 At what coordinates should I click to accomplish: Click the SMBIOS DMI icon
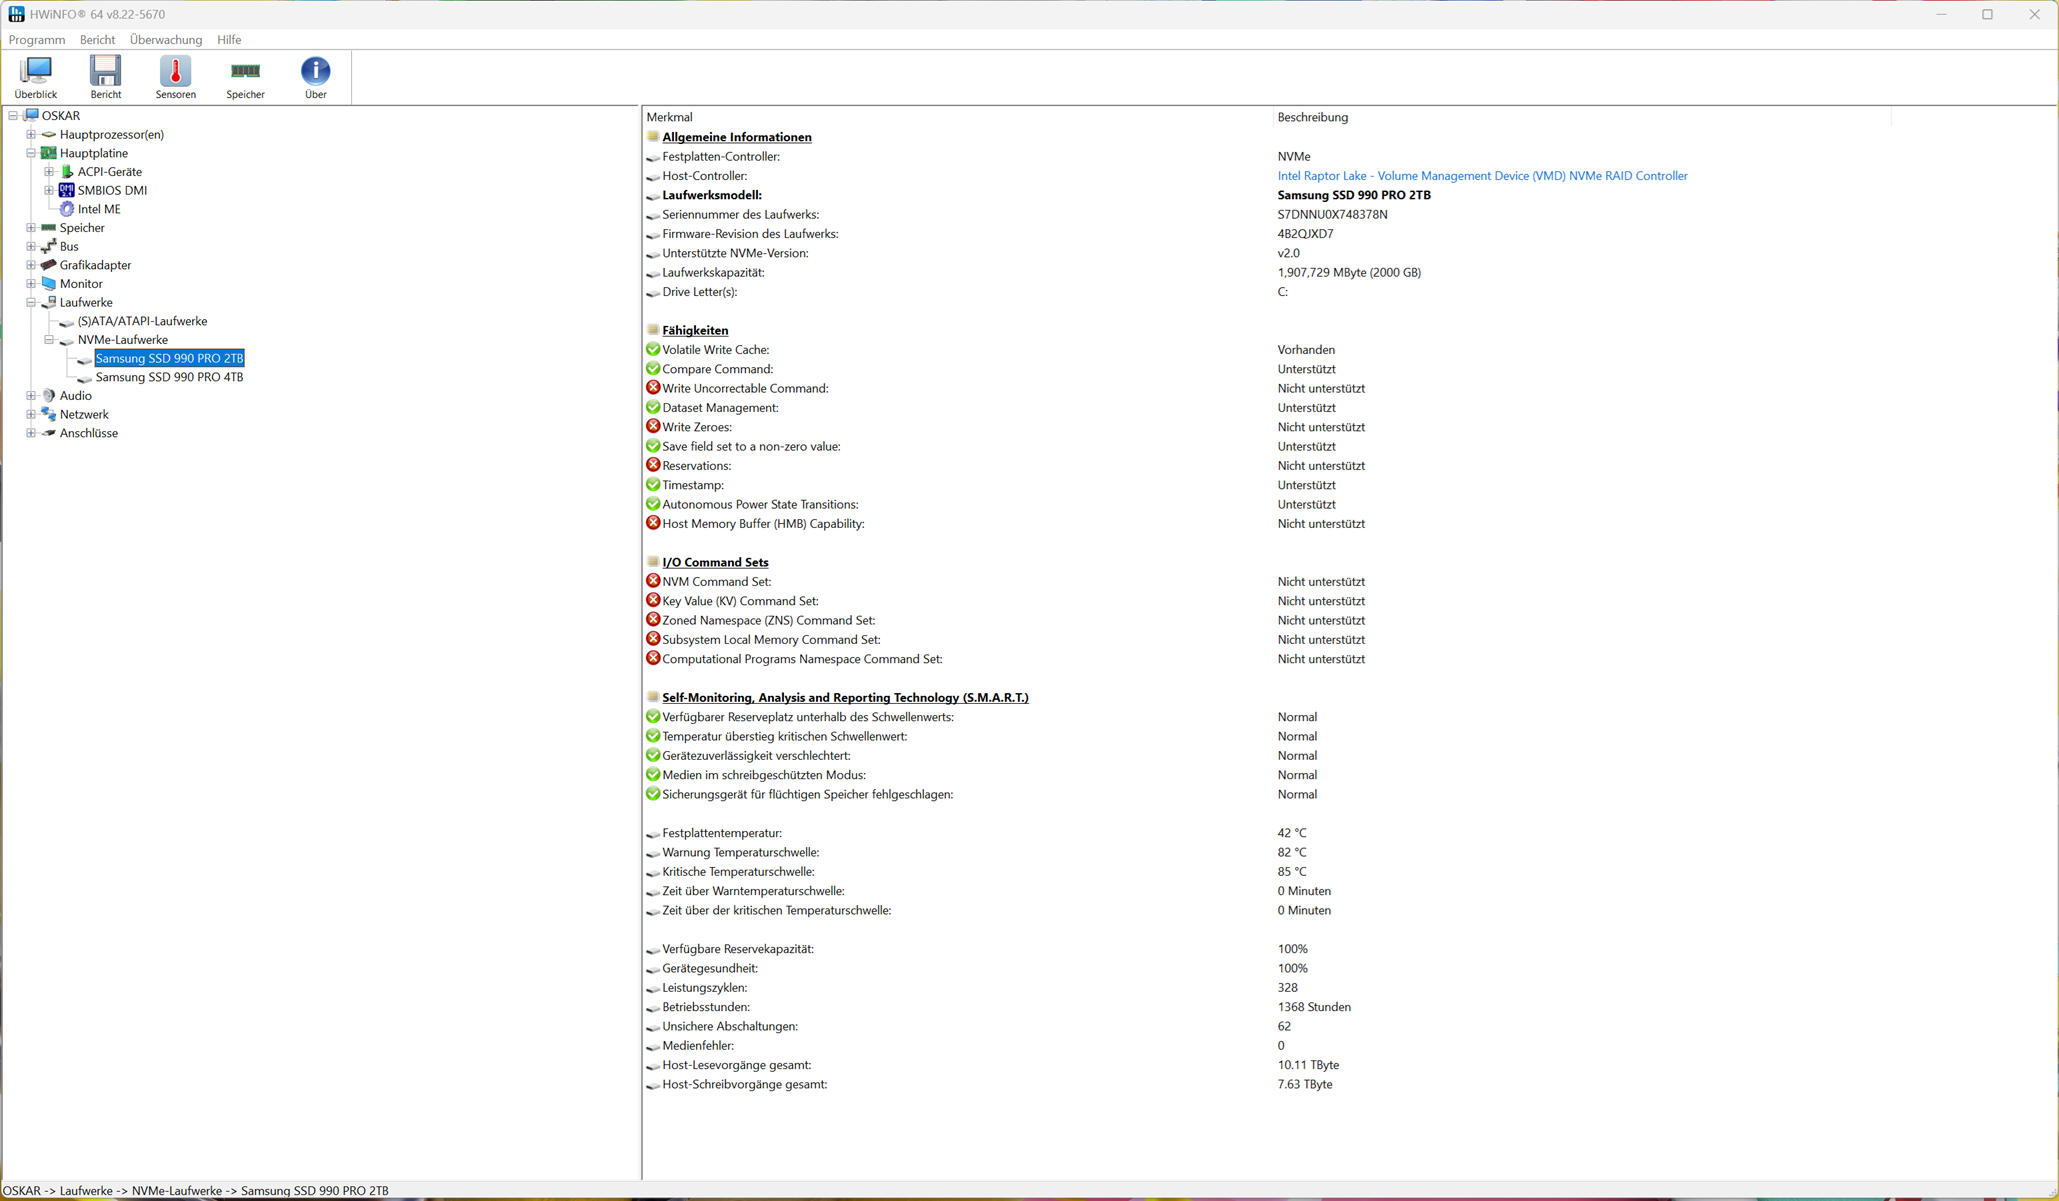(67, 190)
